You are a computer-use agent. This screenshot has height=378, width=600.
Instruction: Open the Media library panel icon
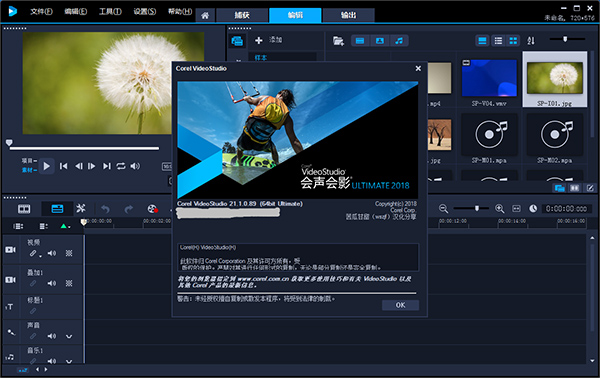(237, 41)
